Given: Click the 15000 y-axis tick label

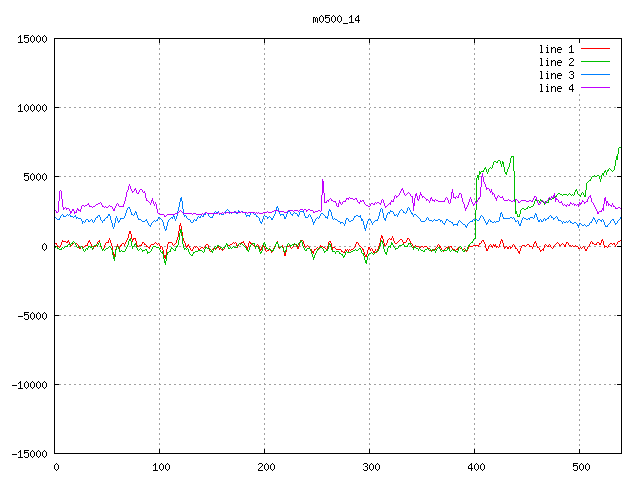Looking at the screenshot, I should [x=31, y=39].
